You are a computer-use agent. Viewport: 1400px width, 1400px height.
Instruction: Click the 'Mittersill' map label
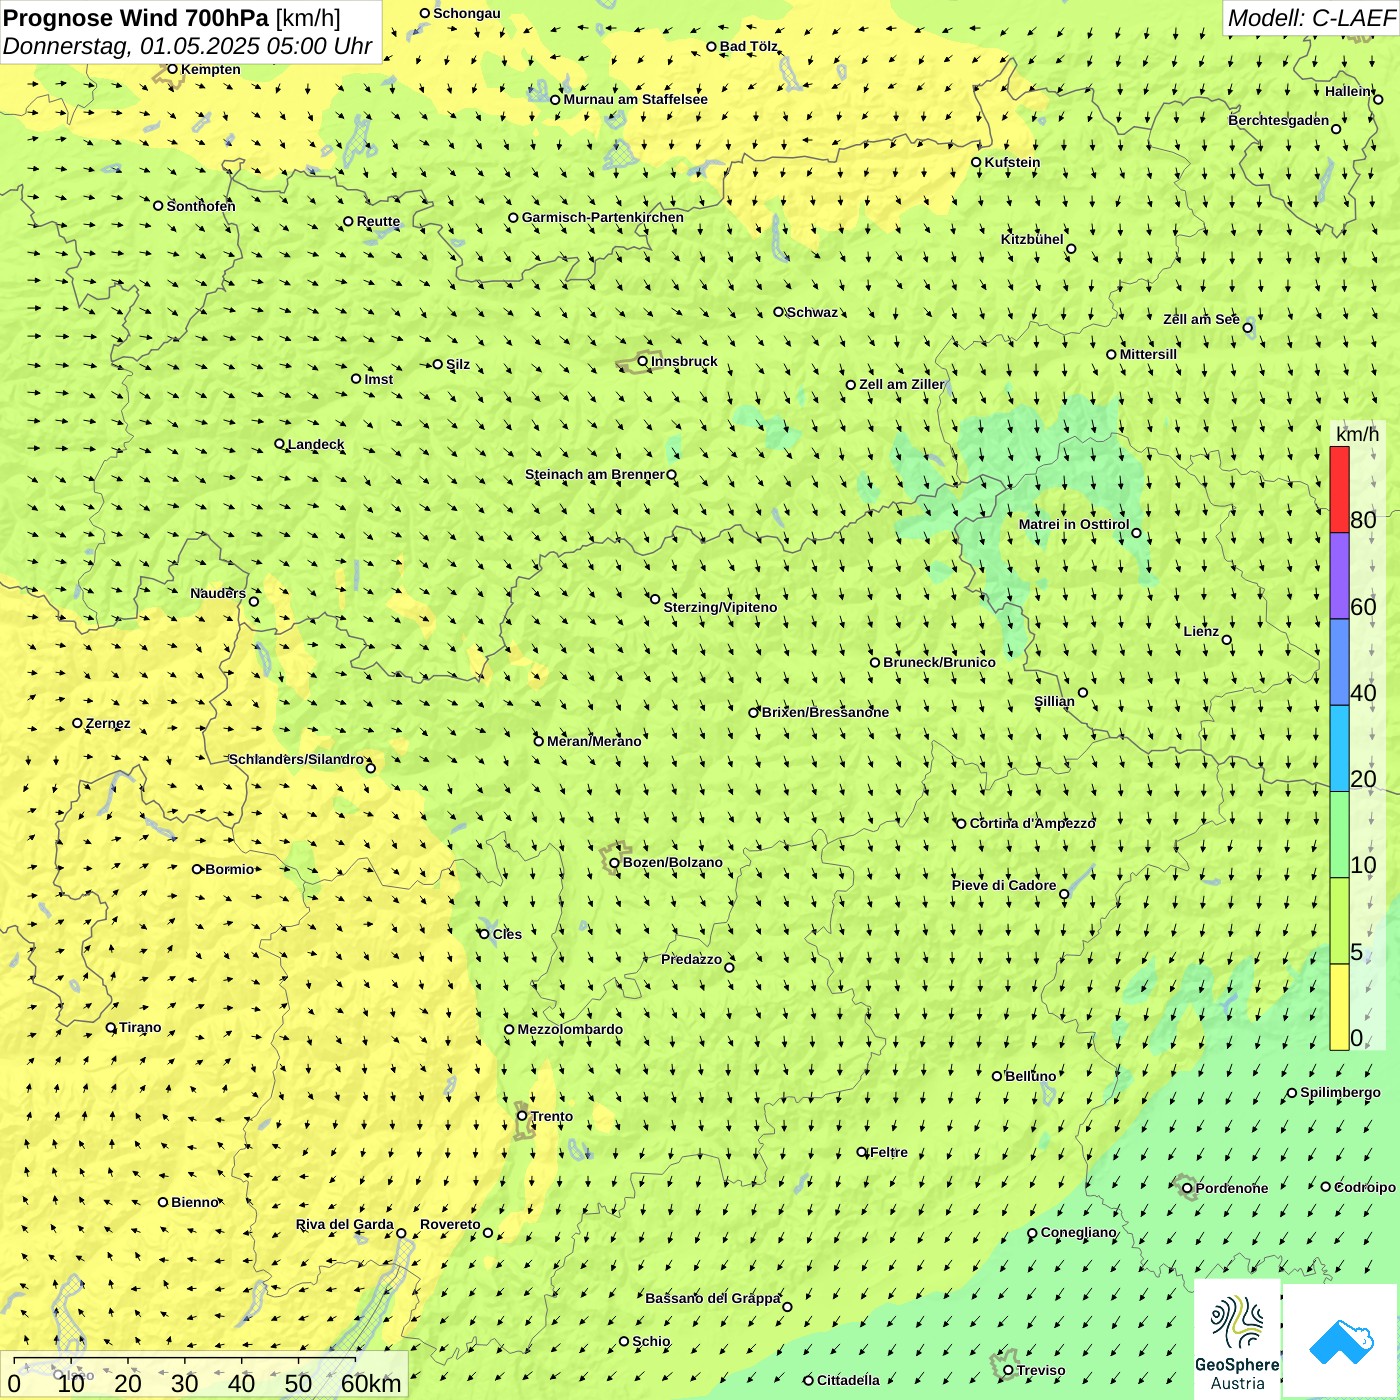(x=1148, y=354)
